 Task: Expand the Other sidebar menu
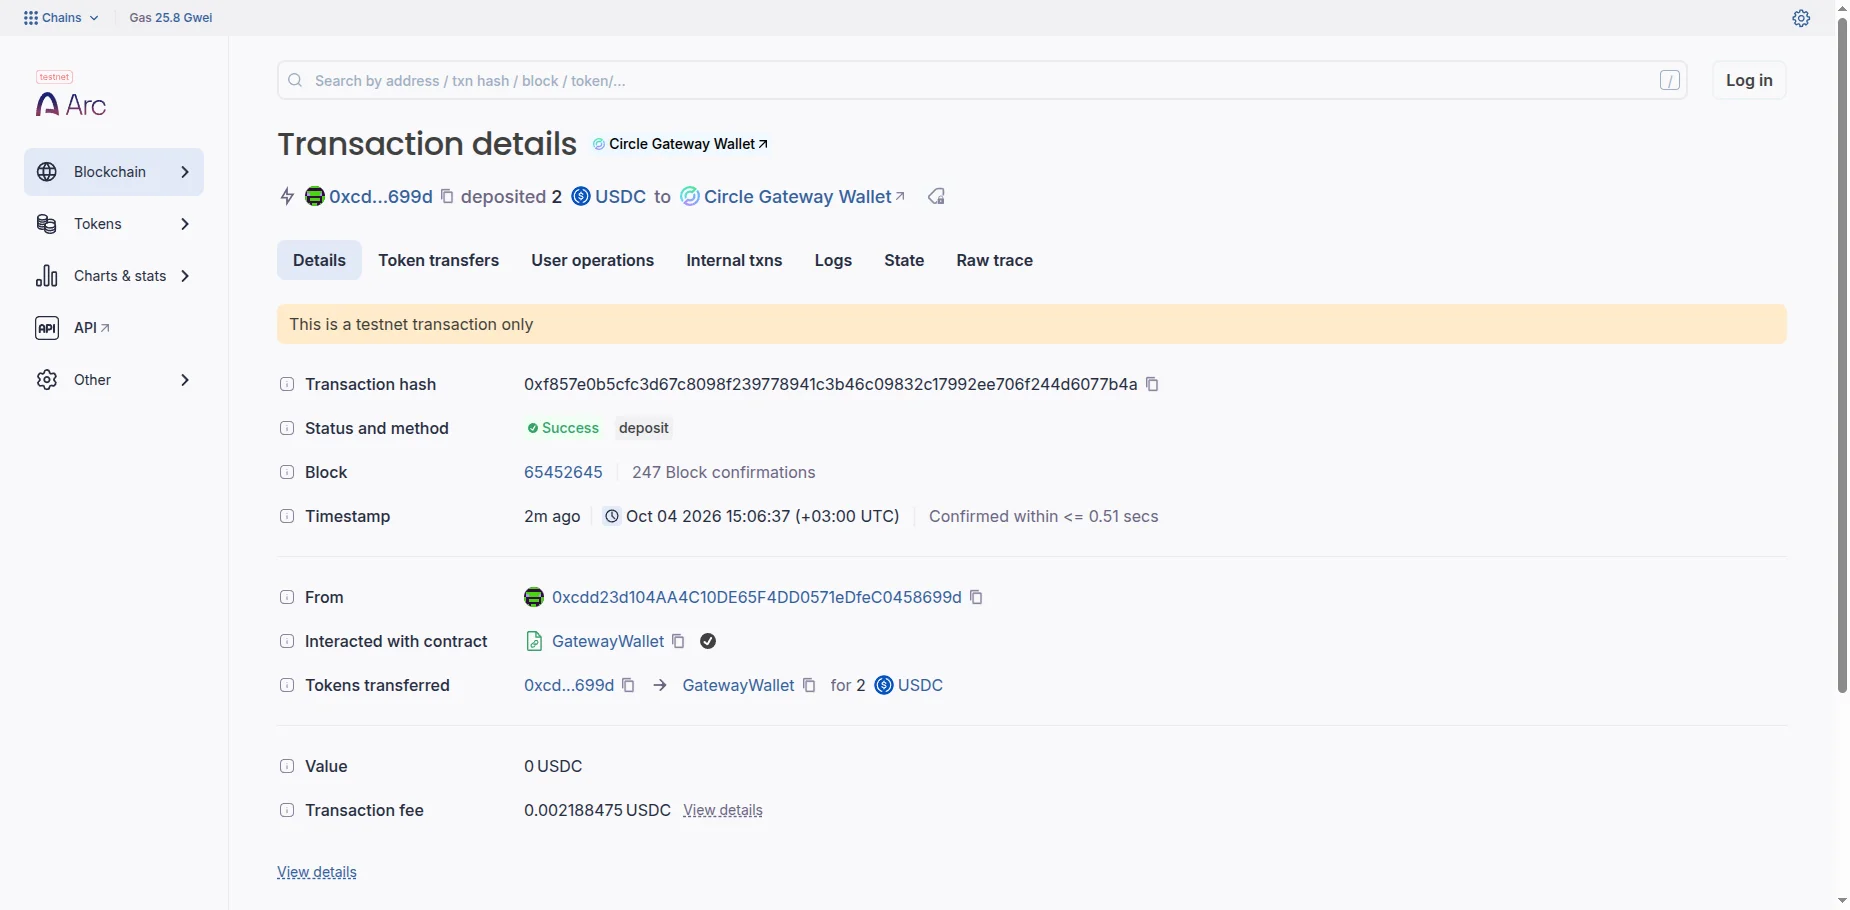click(114, 380)
